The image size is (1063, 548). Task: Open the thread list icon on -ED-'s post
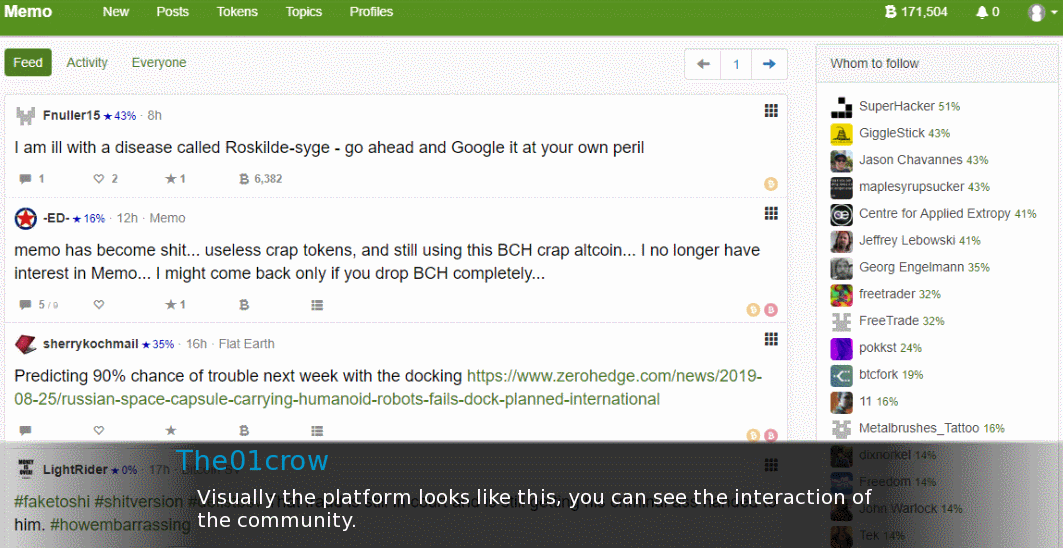click(x=317, y=305)
